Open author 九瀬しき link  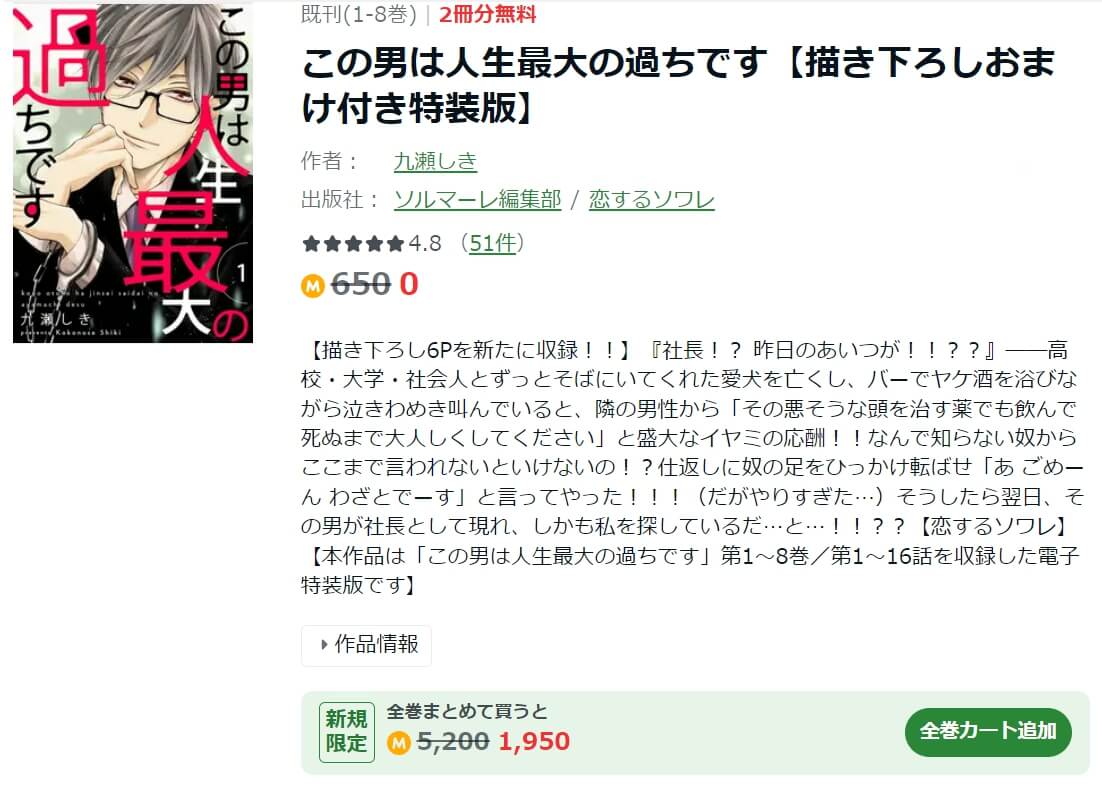point(435,161)
